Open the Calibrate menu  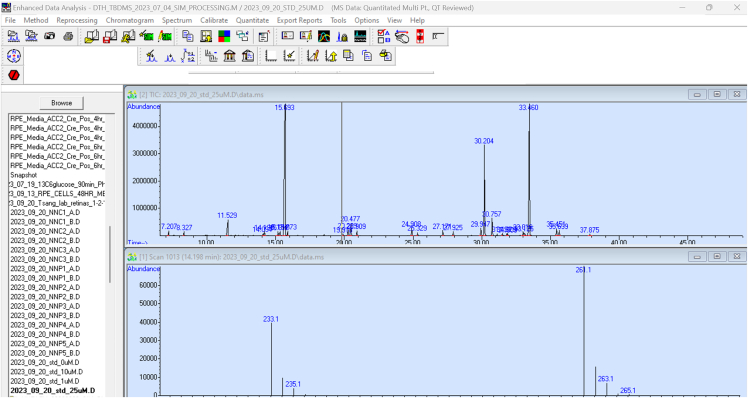pyautogui.click(x=214, y=20)
